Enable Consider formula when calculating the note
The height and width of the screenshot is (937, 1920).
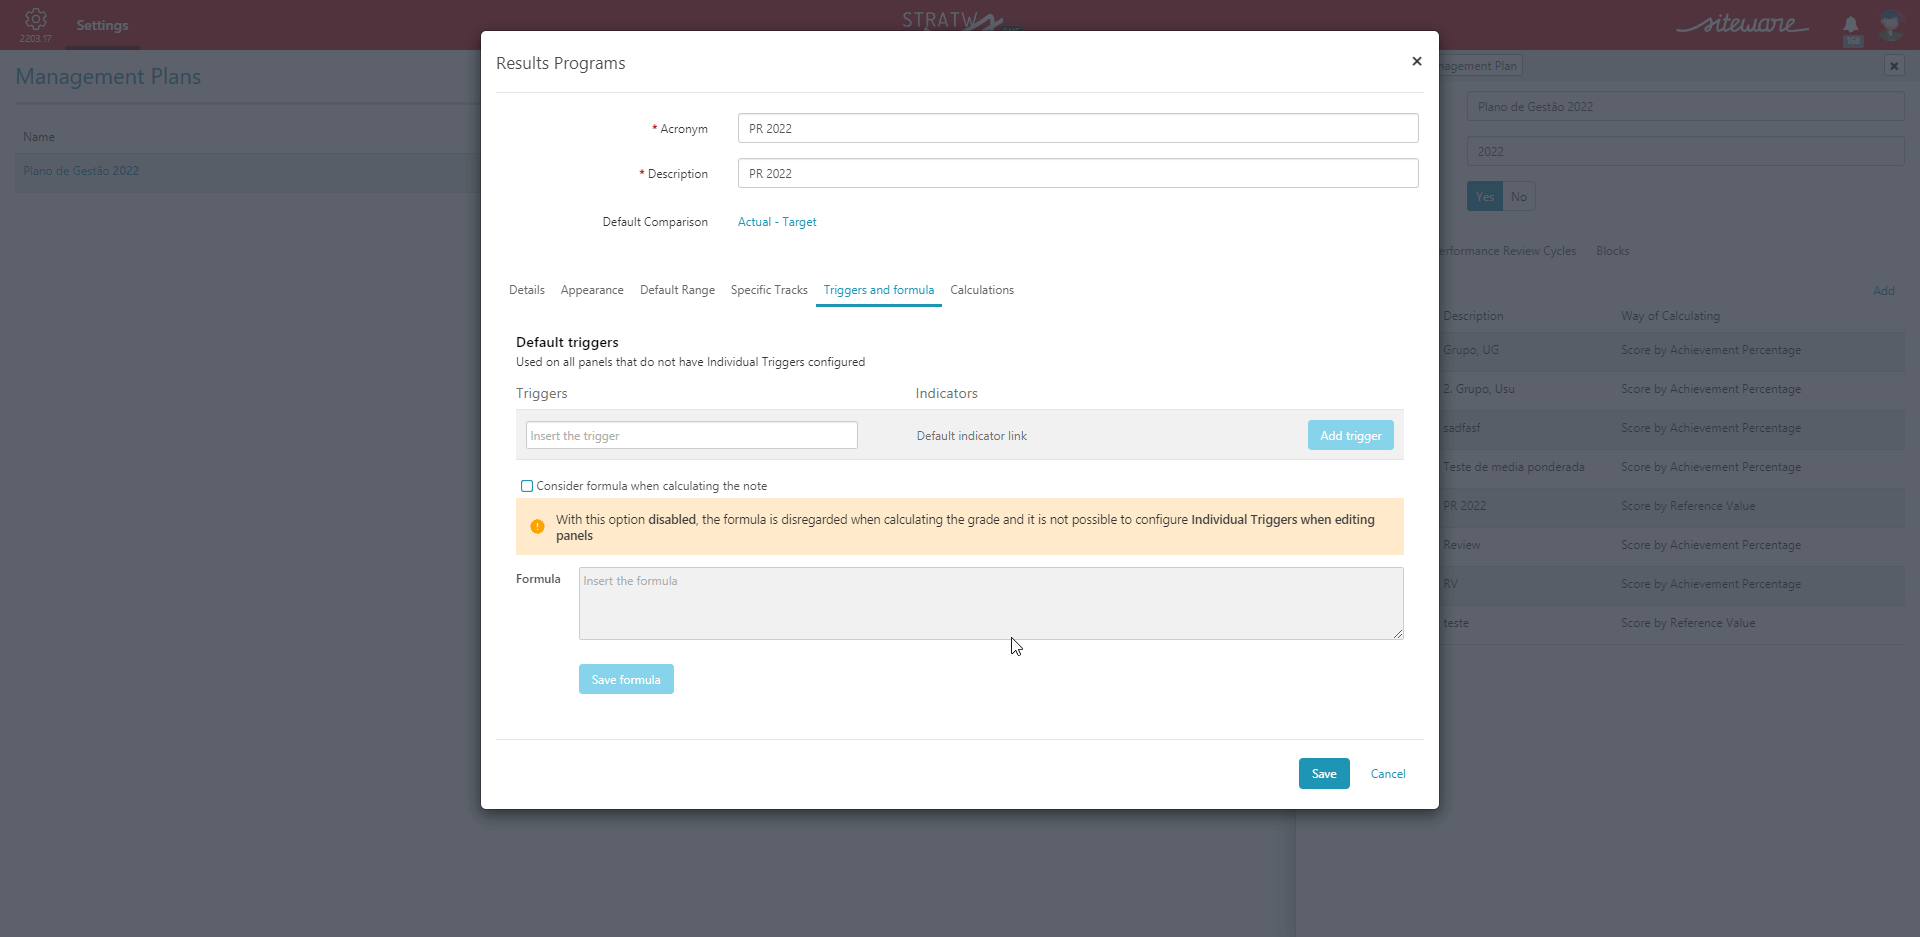[527, 486]
